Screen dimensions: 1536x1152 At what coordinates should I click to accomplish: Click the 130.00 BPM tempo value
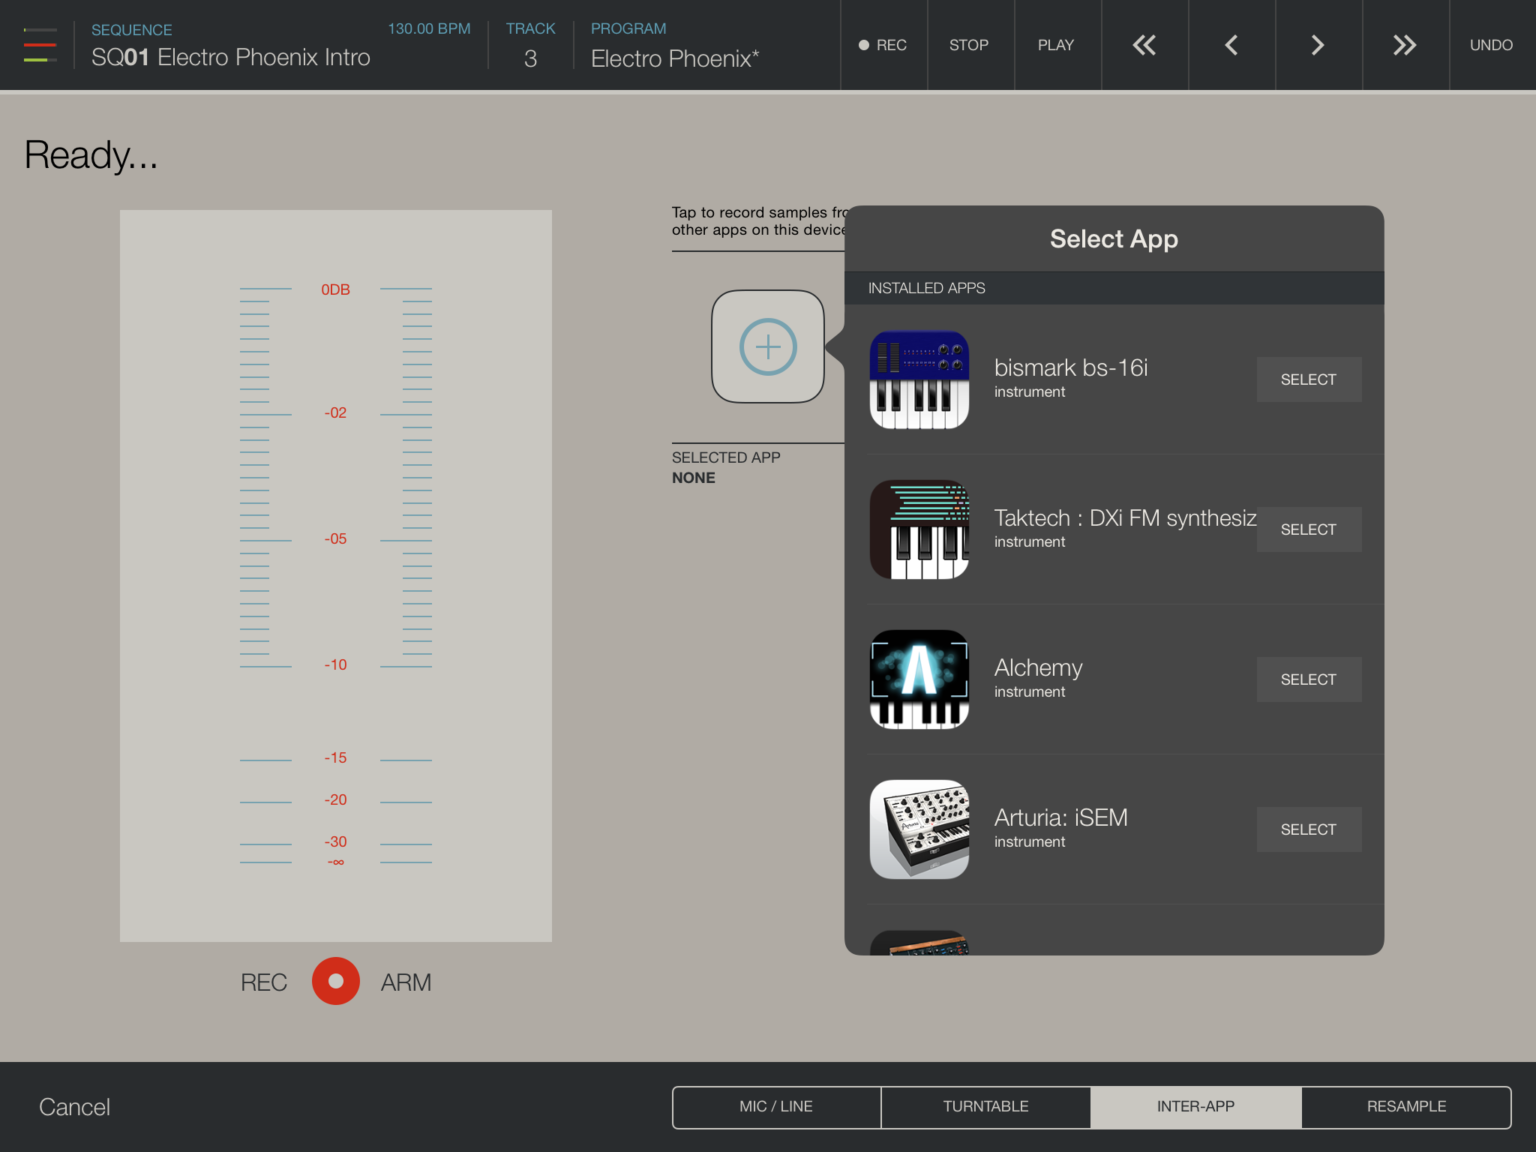coord(429,29)
